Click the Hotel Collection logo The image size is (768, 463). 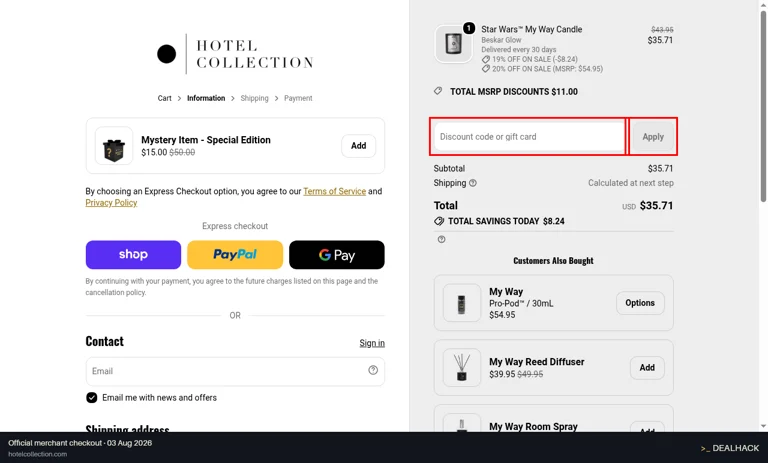[235, 54]
